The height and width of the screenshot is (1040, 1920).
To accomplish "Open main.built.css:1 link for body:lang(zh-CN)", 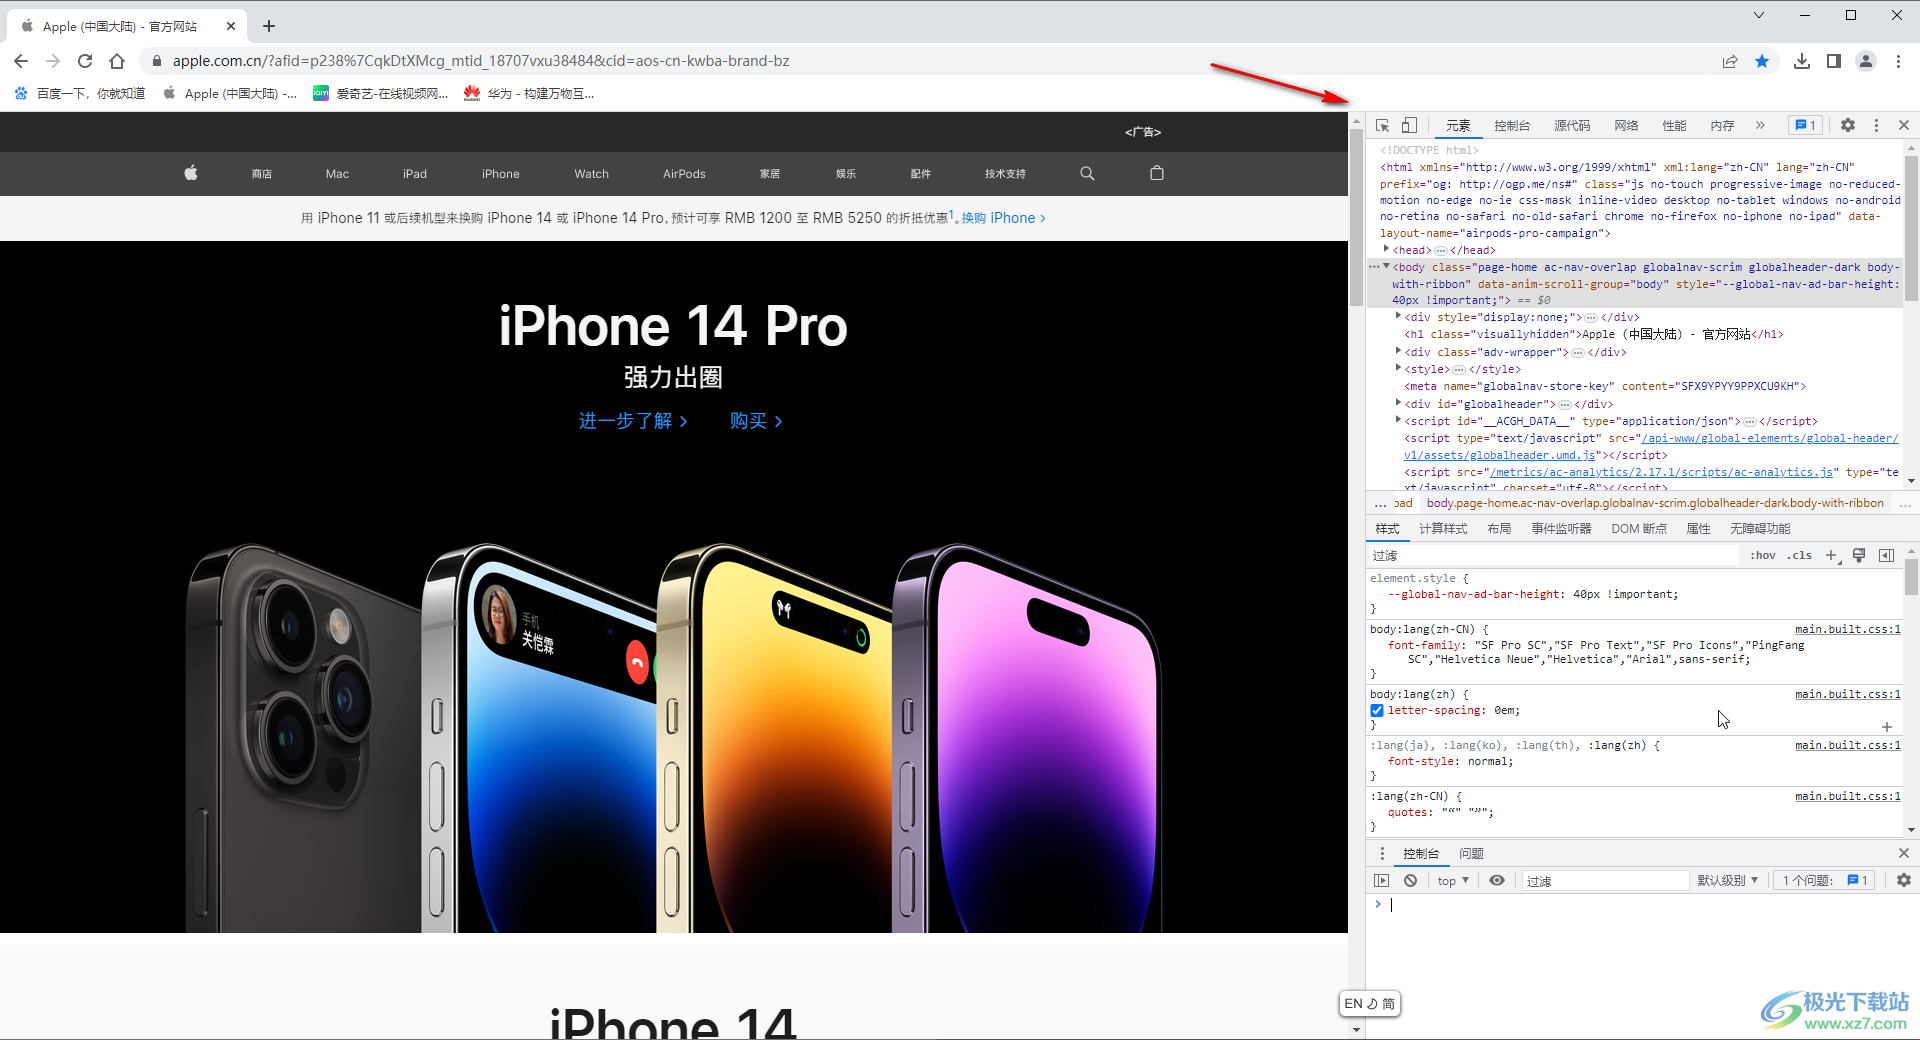I will [1847, 629].
